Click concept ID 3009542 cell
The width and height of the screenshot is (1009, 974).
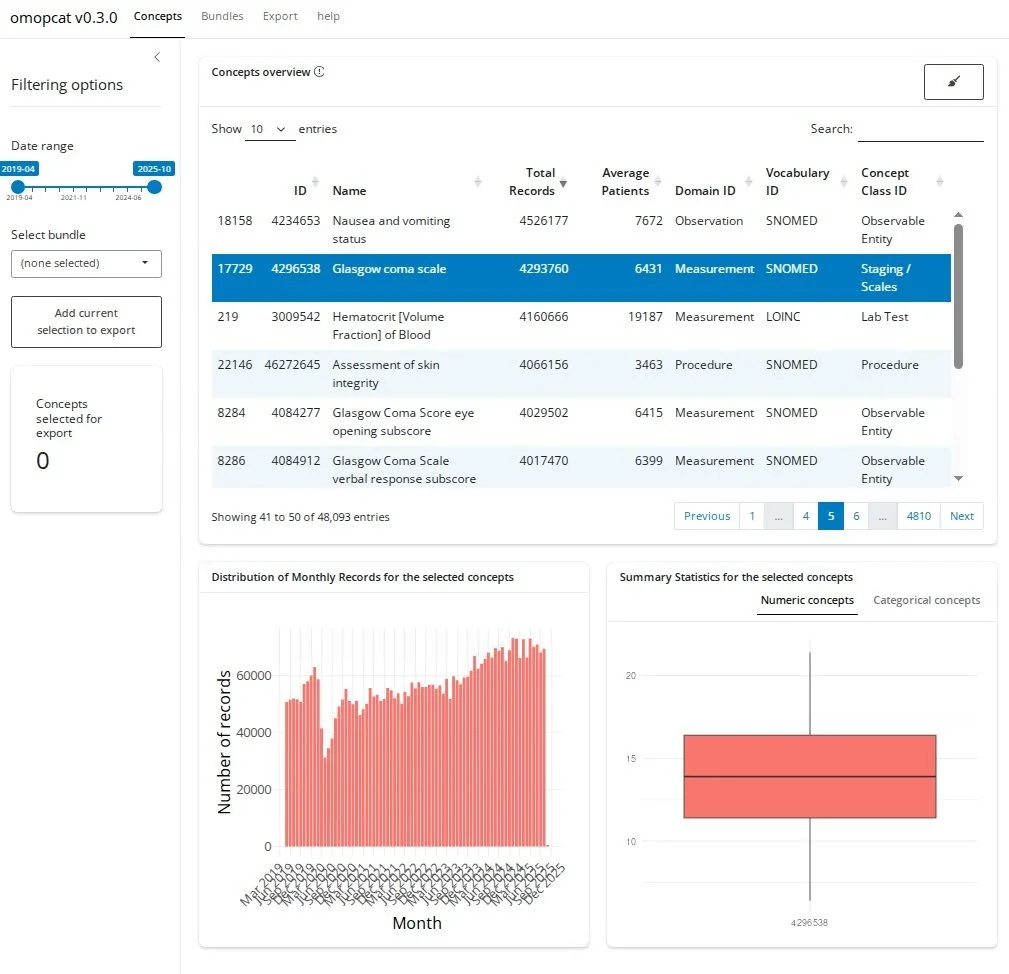[295, 317]
